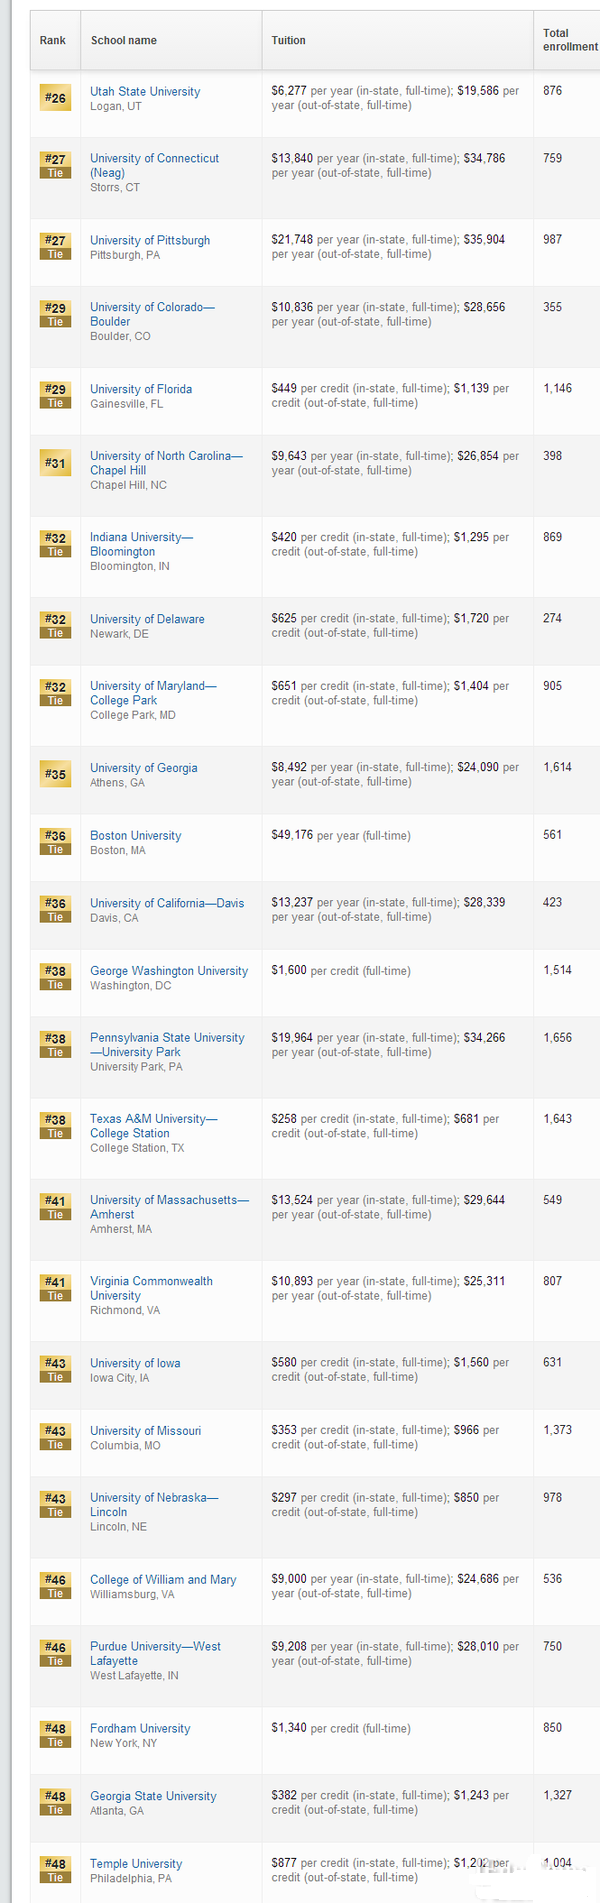The width and height of the screenshot is (600, 1903).
Task: Click Fordham University's #48 Tie badge
Action: pyautogui.click(x=55, y=1735)
